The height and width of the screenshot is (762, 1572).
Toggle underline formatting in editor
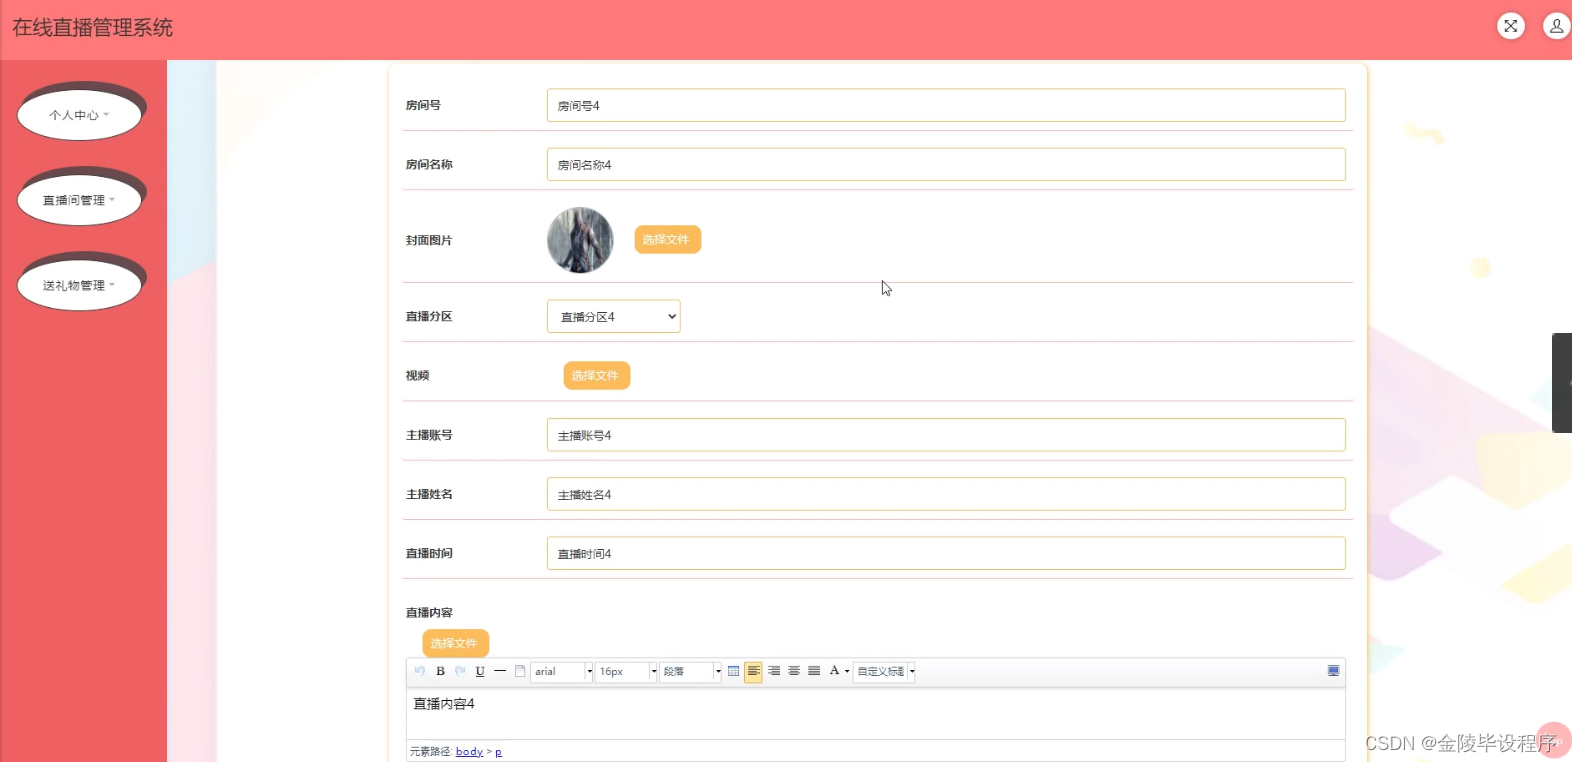click(480, 671)
